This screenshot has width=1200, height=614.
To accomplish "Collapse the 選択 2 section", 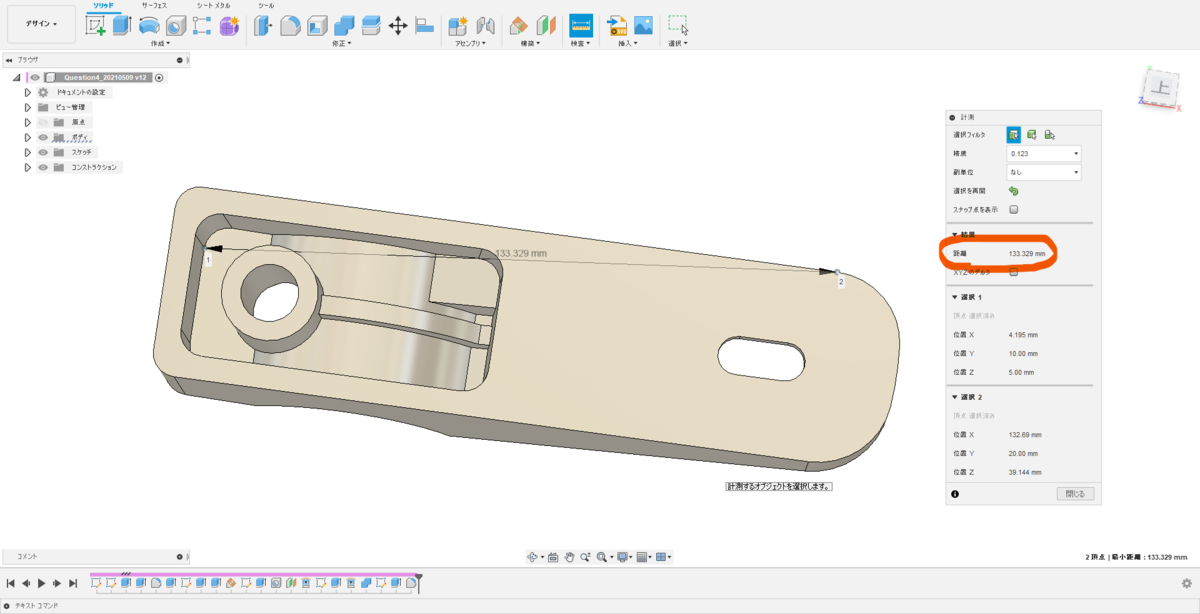I will click(955, 397).
